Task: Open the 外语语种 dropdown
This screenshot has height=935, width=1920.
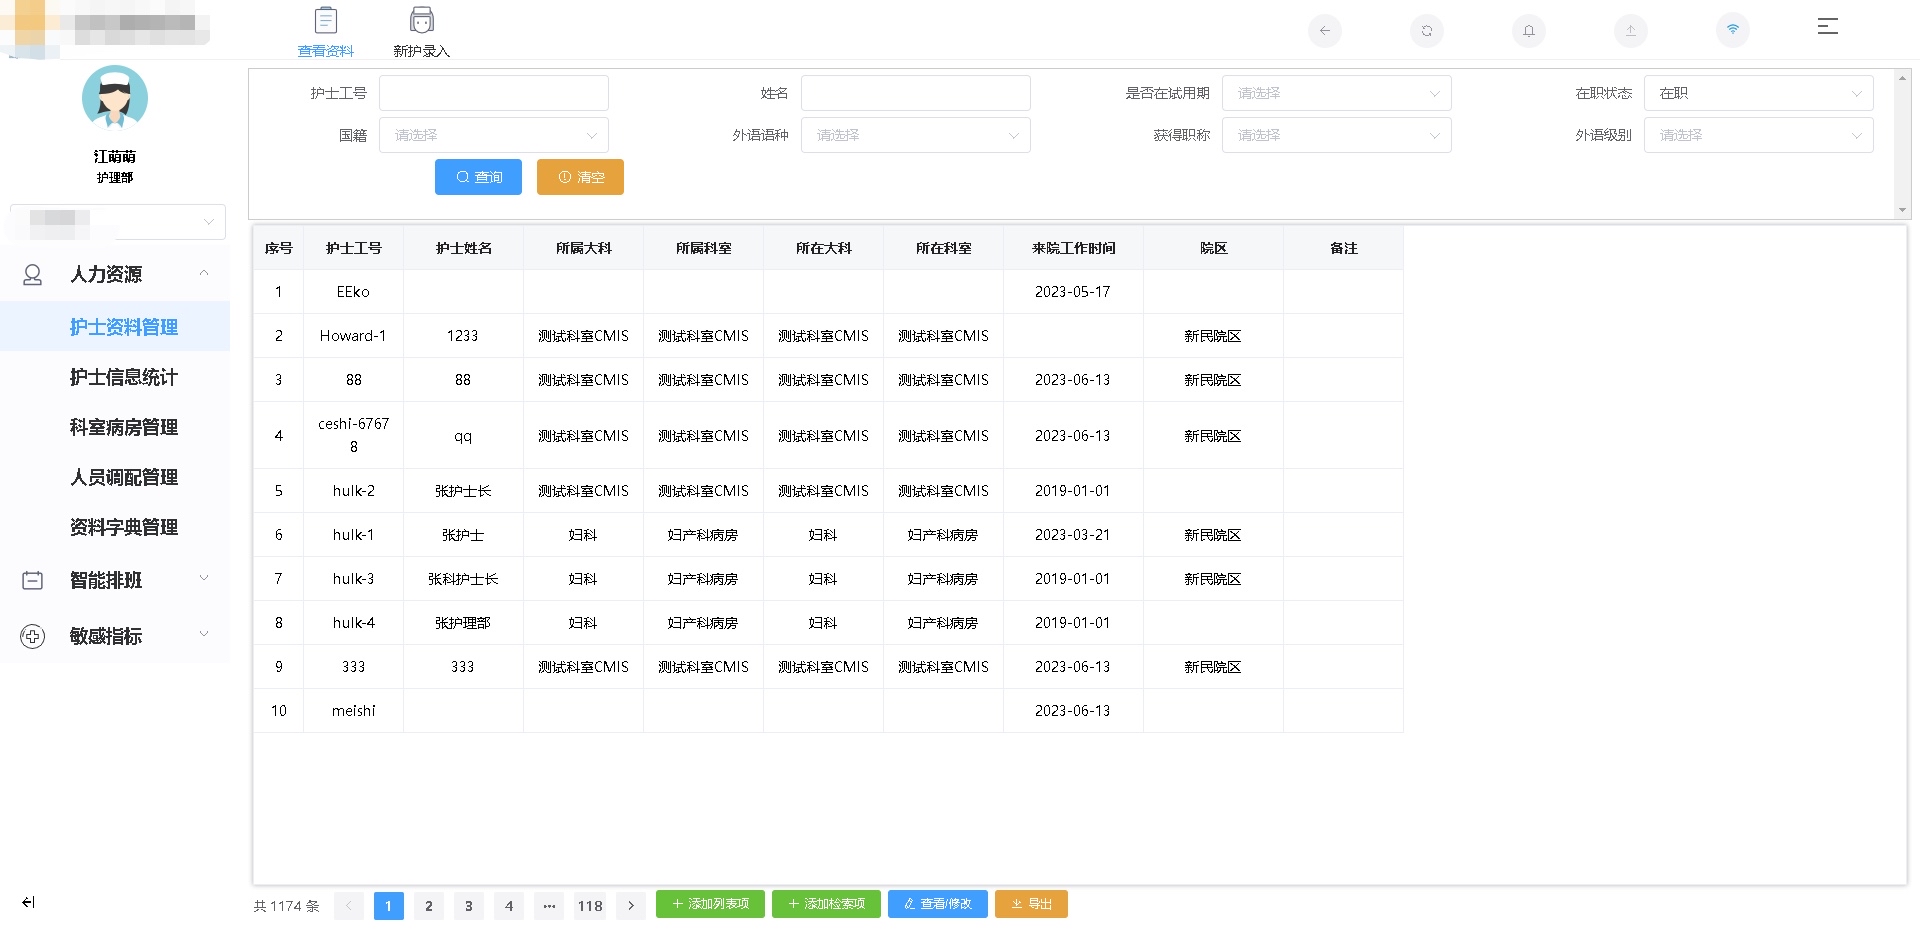Action: point(915,135)
